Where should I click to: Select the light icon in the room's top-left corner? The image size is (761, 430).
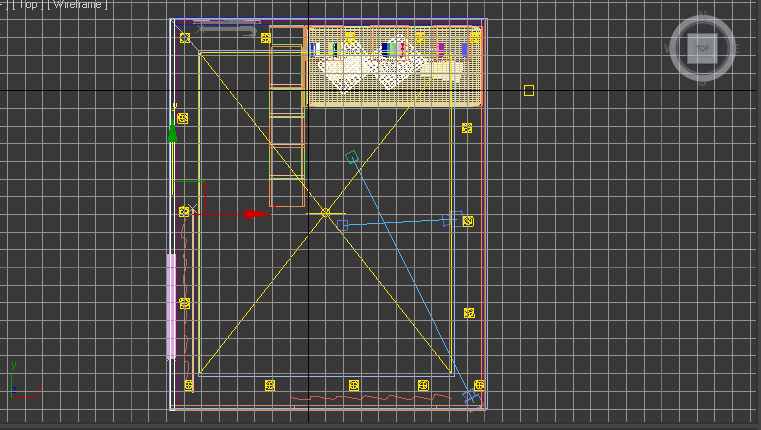pos(185,38)
